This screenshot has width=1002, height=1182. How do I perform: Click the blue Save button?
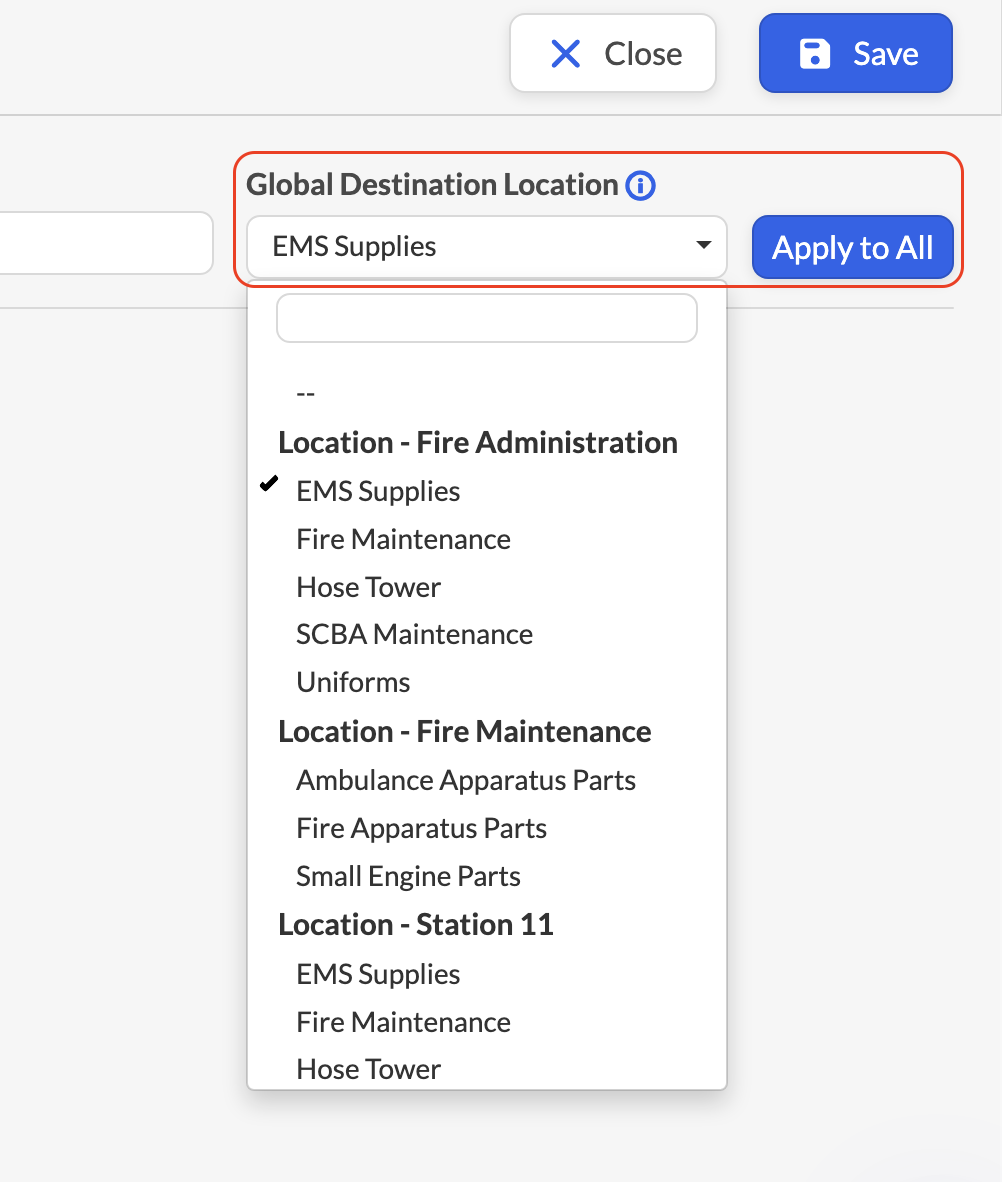click(856, 54)
